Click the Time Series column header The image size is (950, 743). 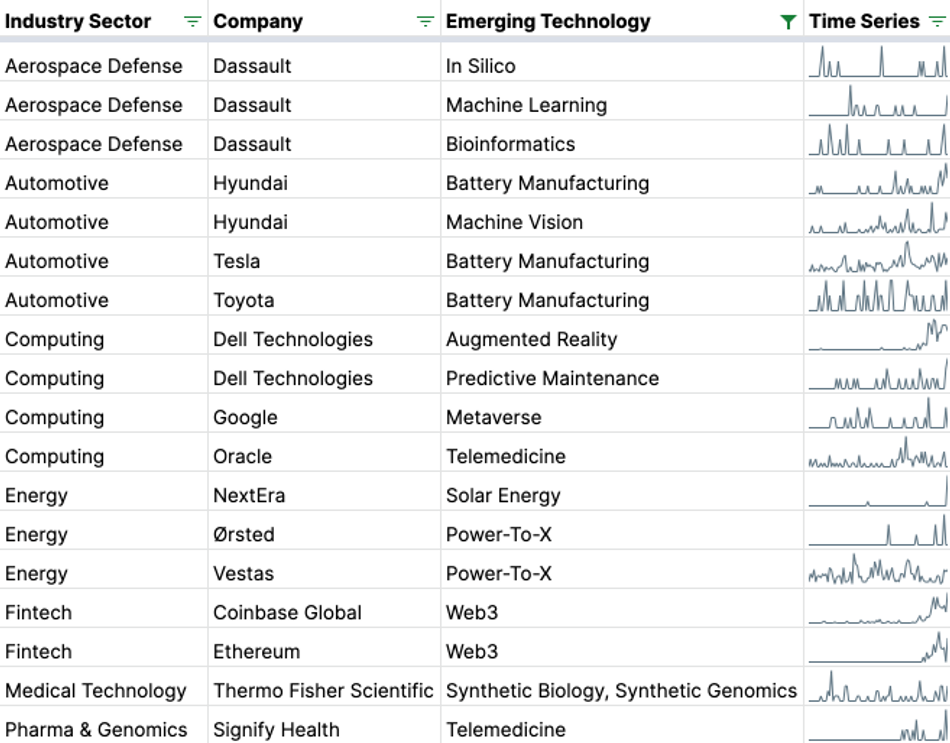(877, 21)
